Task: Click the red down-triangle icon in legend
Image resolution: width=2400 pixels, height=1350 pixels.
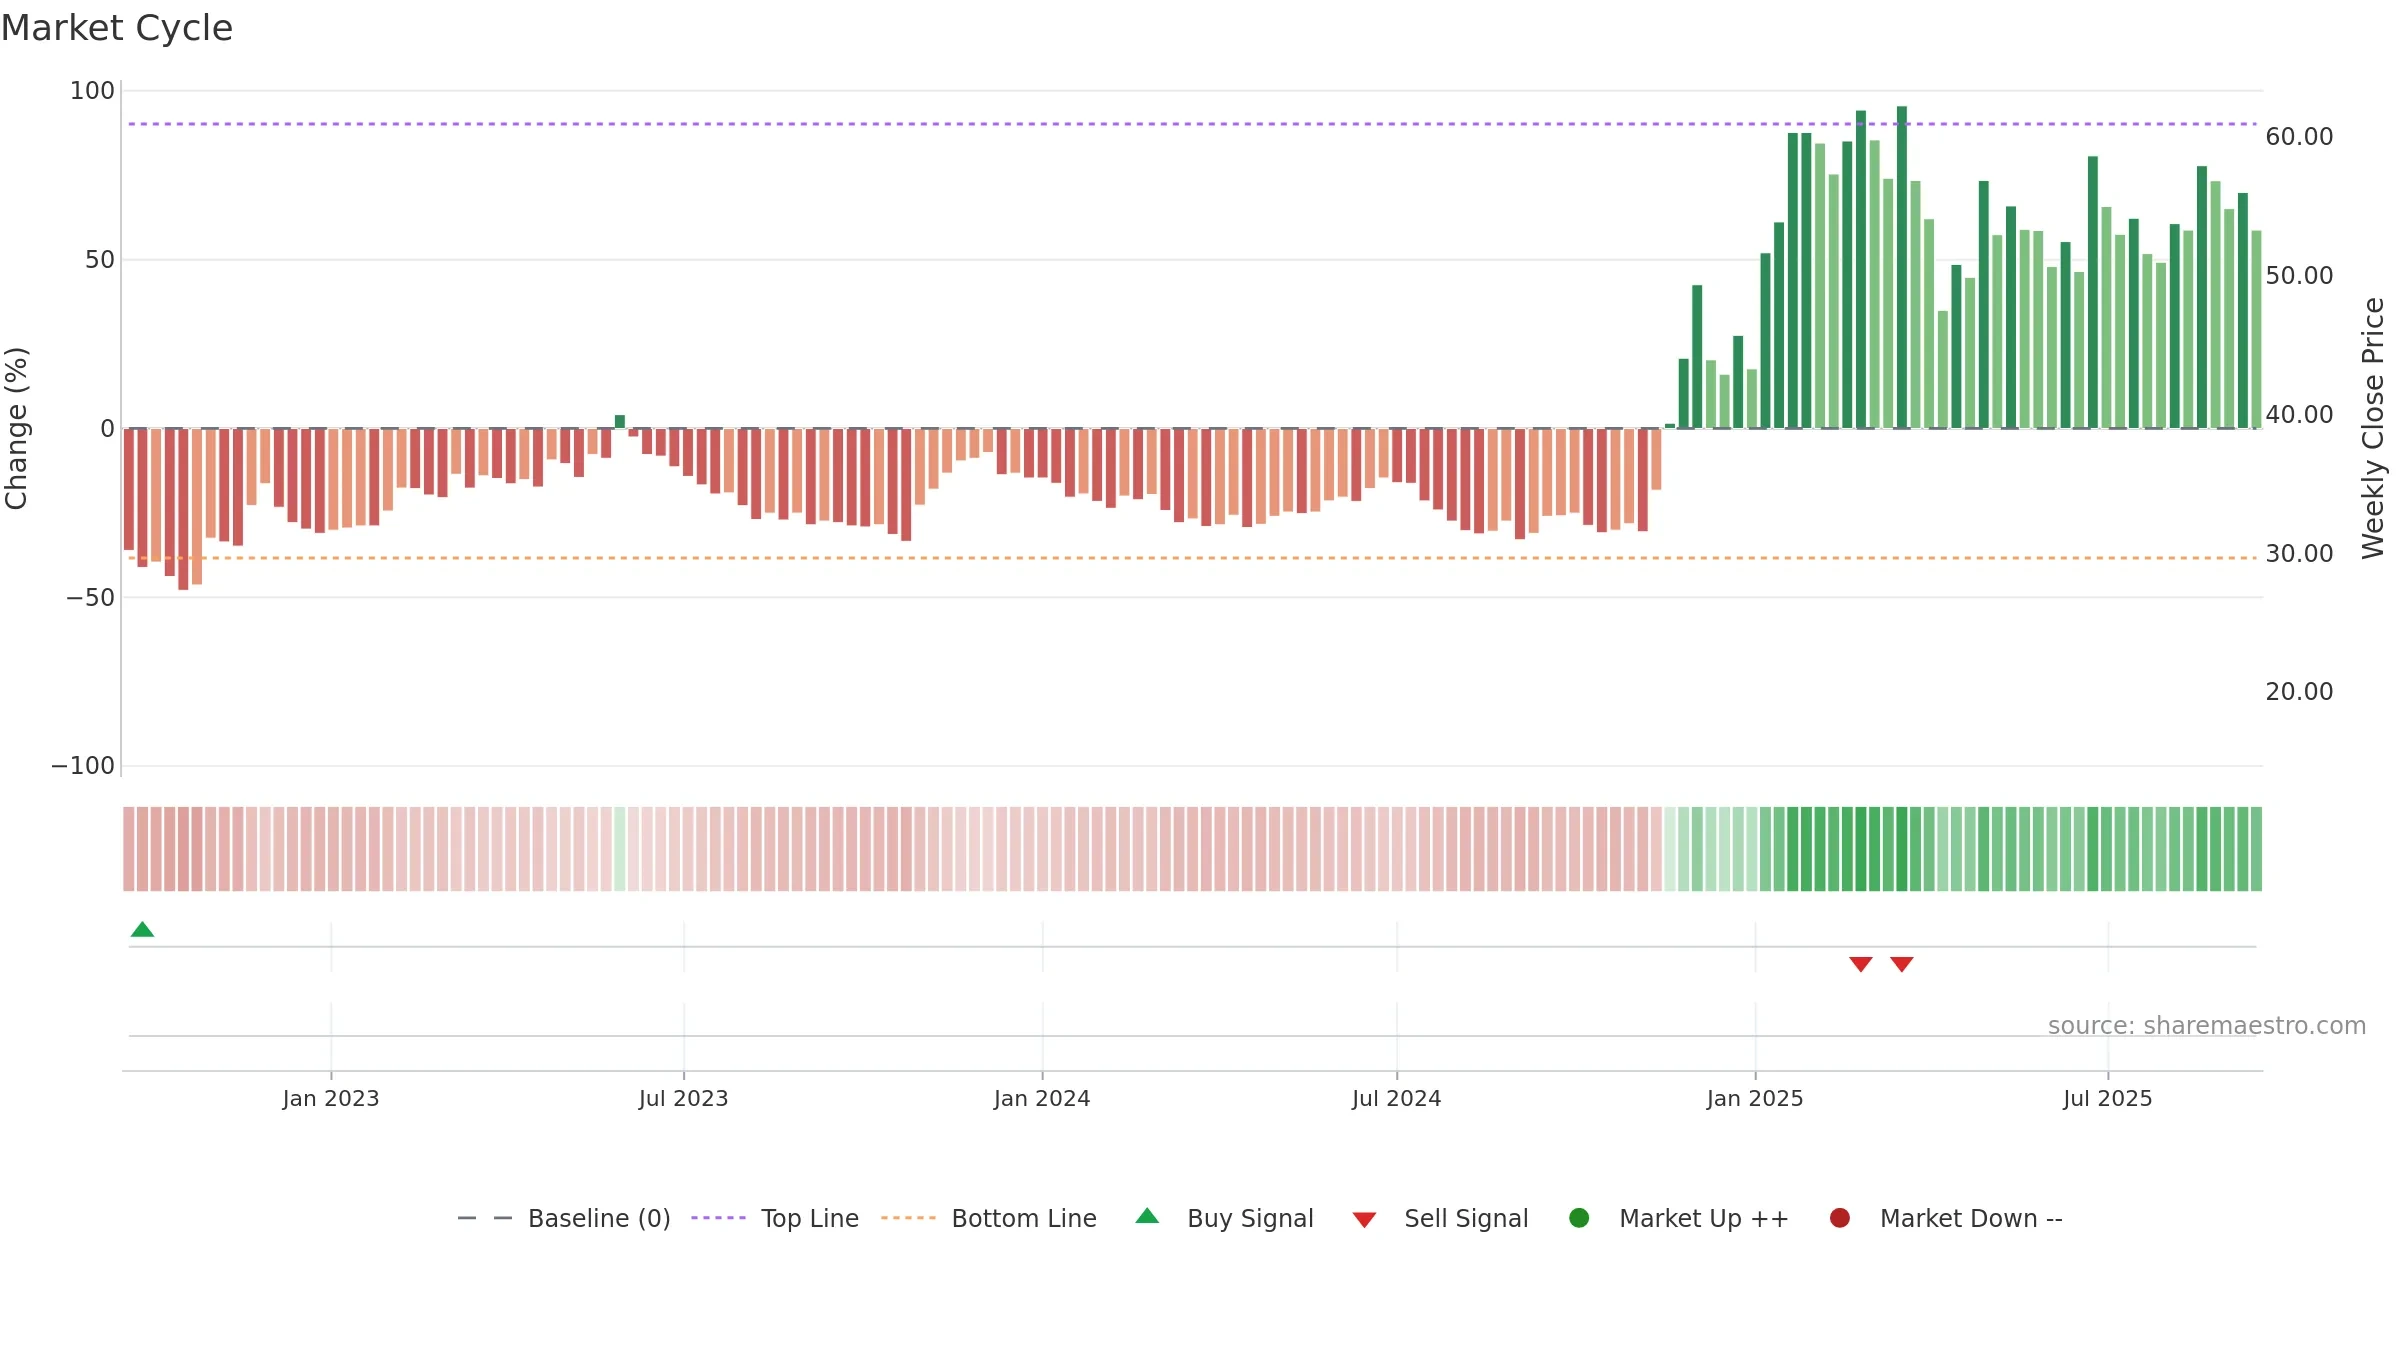Action: [1364, 1220]
